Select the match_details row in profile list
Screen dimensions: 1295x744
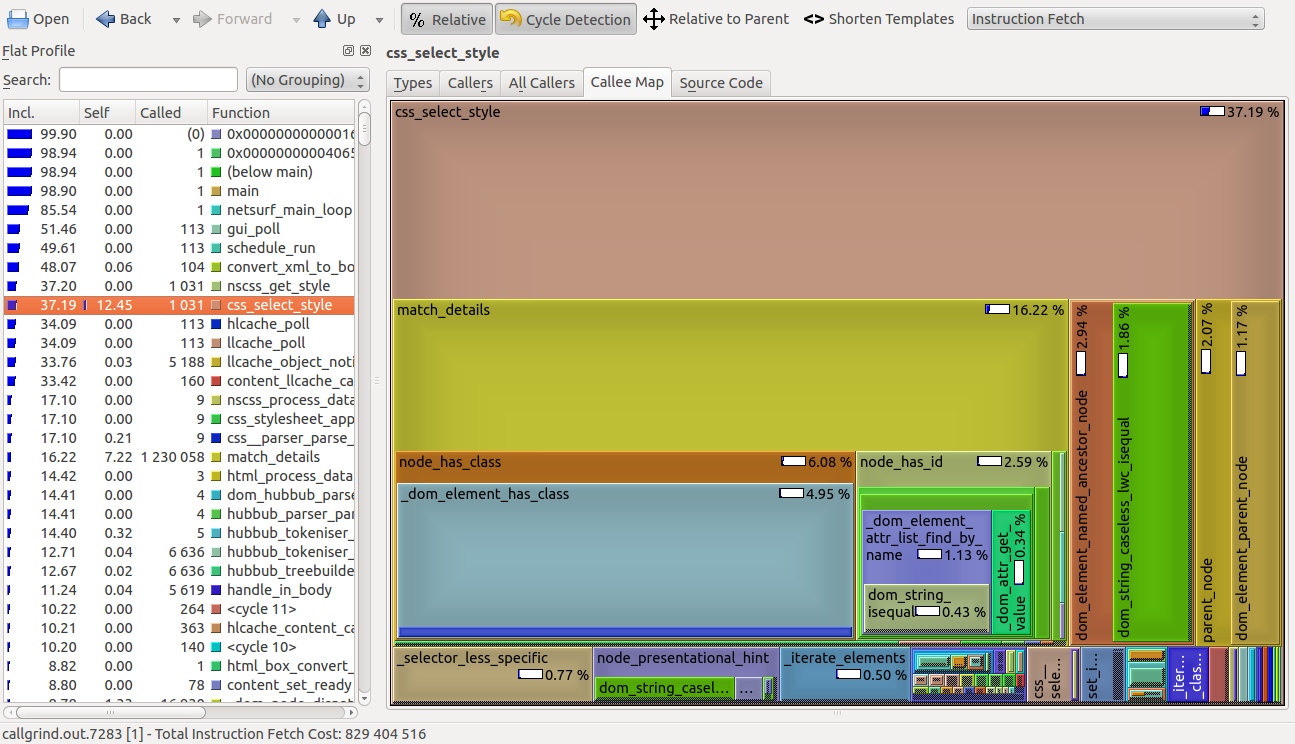pos(179,457)
